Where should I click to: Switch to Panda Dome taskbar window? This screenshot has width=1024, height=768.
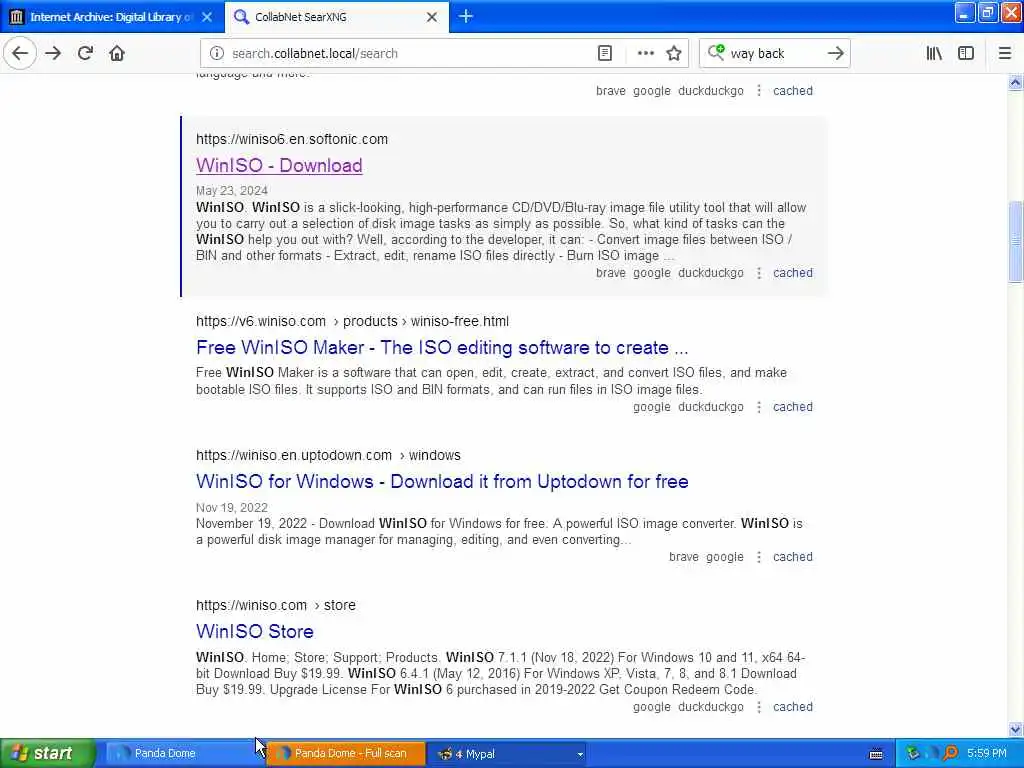[184, 754]
